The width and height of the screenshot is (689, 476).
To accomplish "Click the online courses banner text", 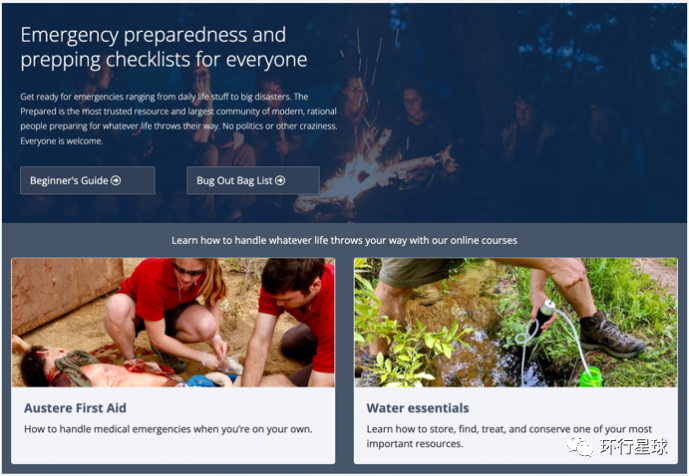I will coord(344,240).
